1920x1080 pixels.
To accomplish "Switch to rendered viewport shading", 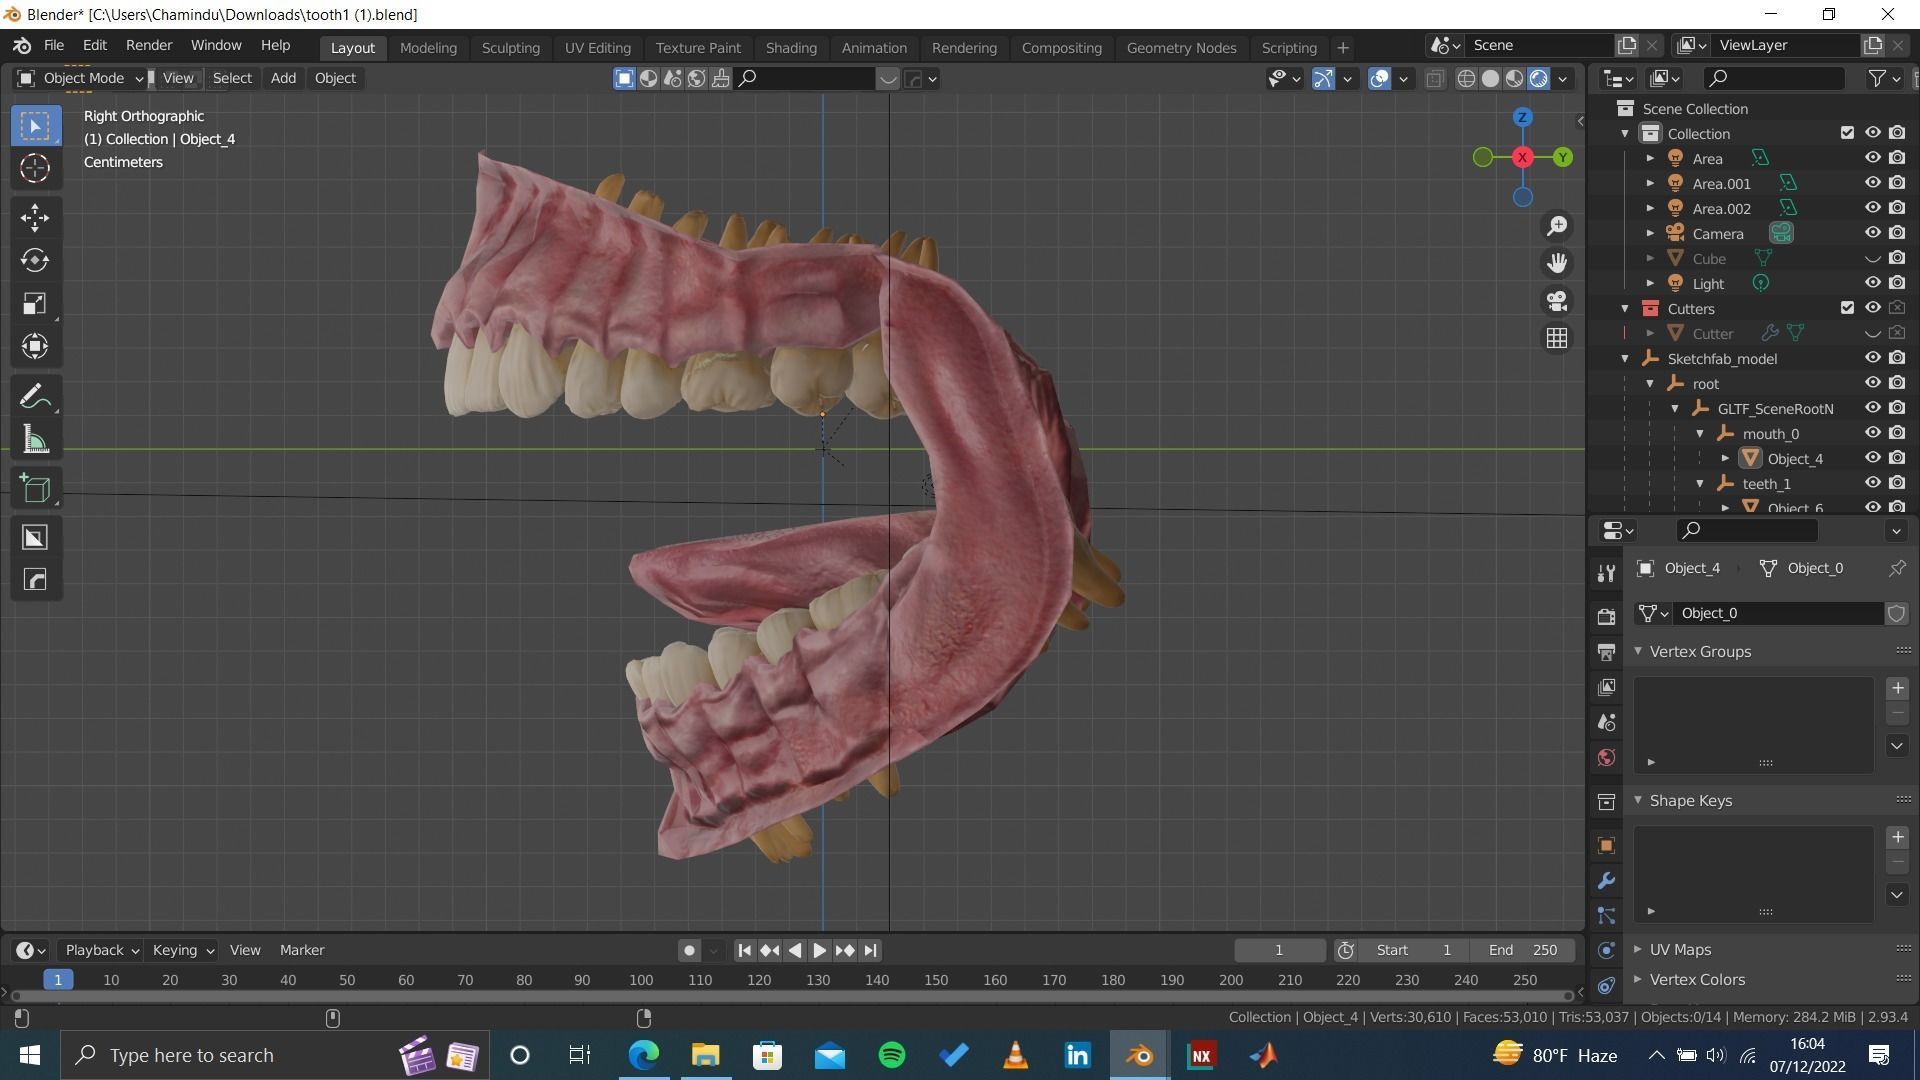I will [x=1539, y=78].
